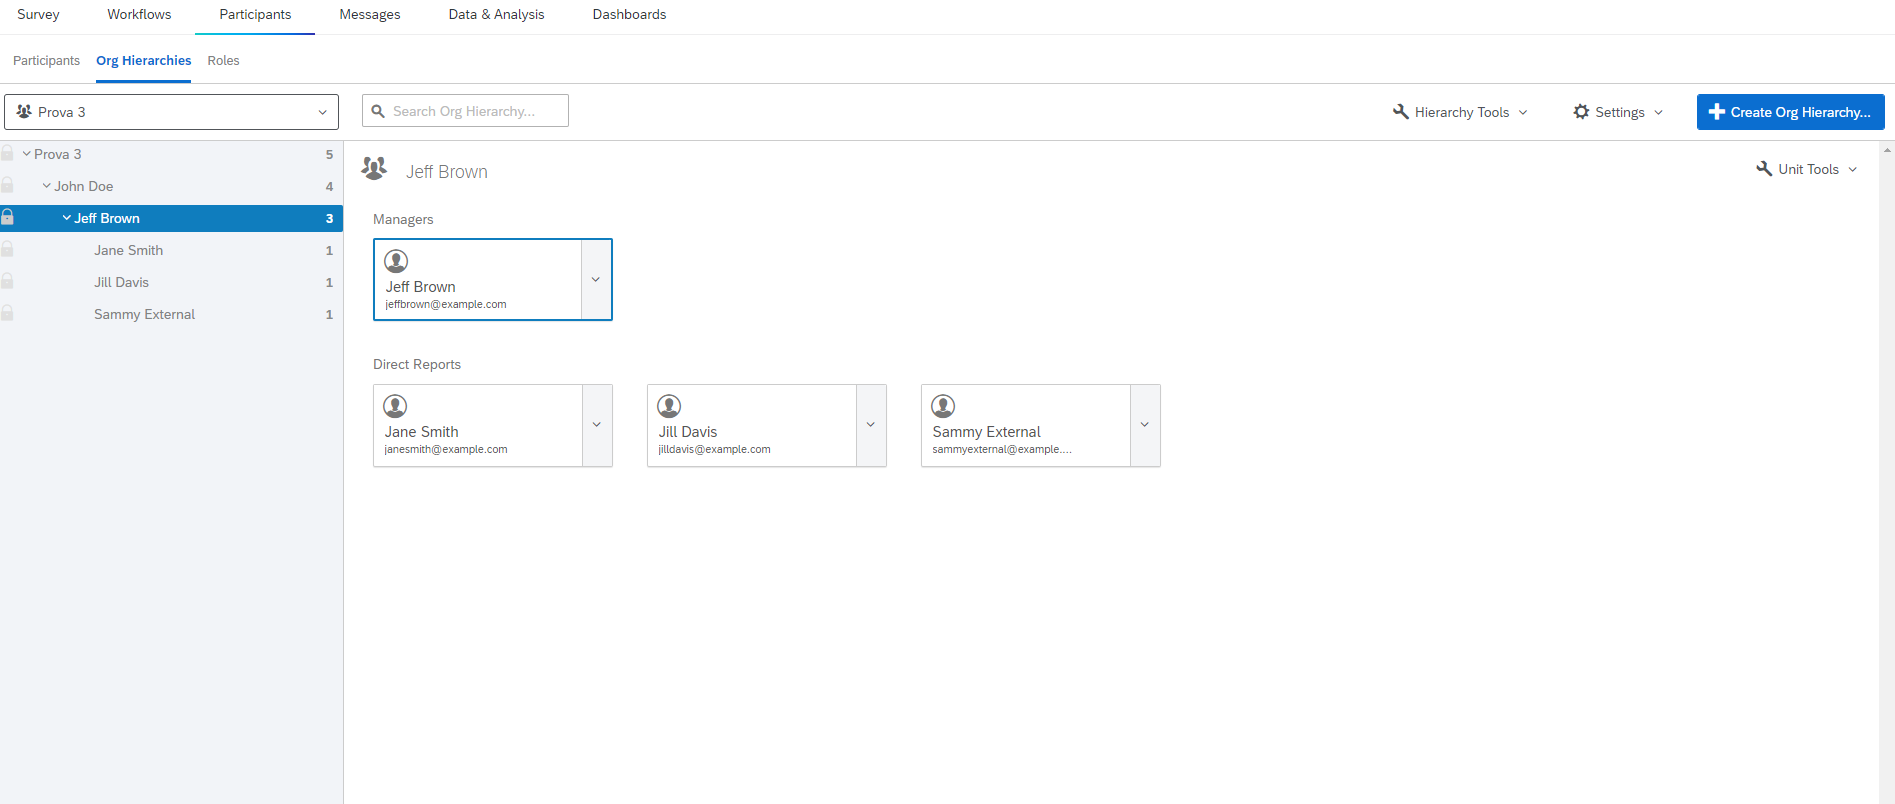
Task: Click Jeff Brown name in manager card
Action: [x=420, y=287]
